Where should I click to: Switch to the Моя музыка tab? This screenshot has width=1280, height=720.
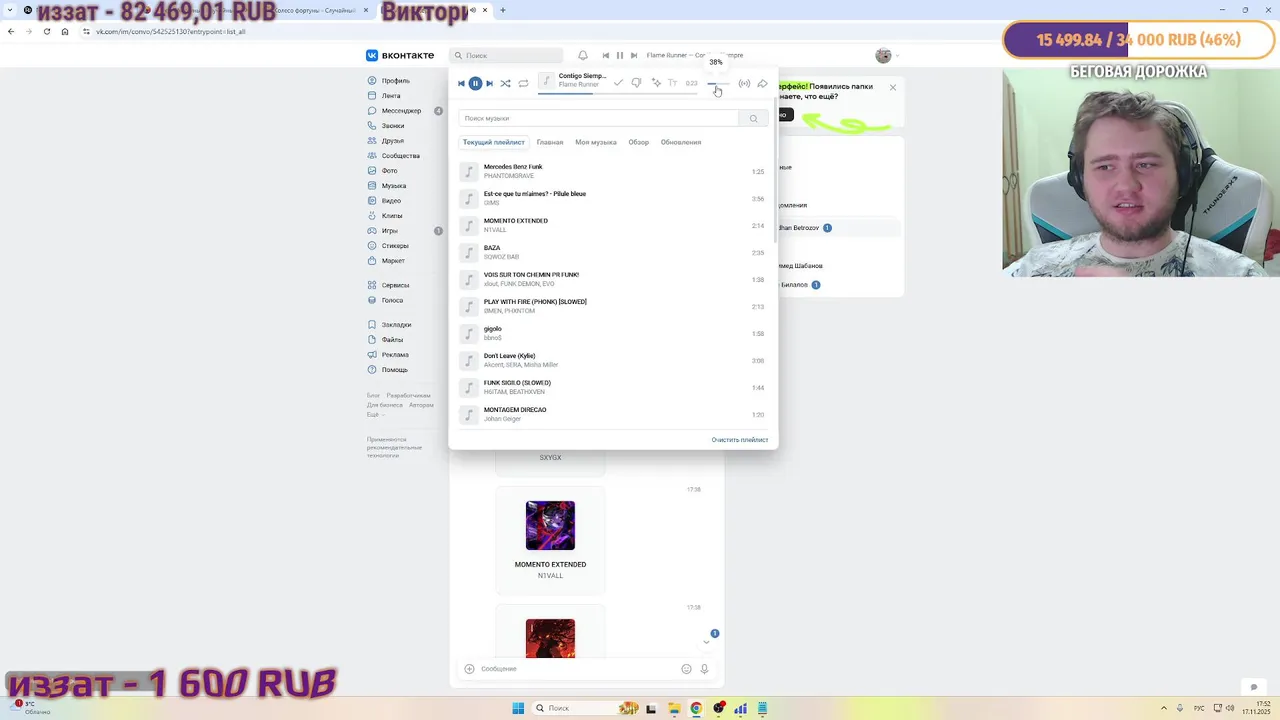[x=596, y=142]
